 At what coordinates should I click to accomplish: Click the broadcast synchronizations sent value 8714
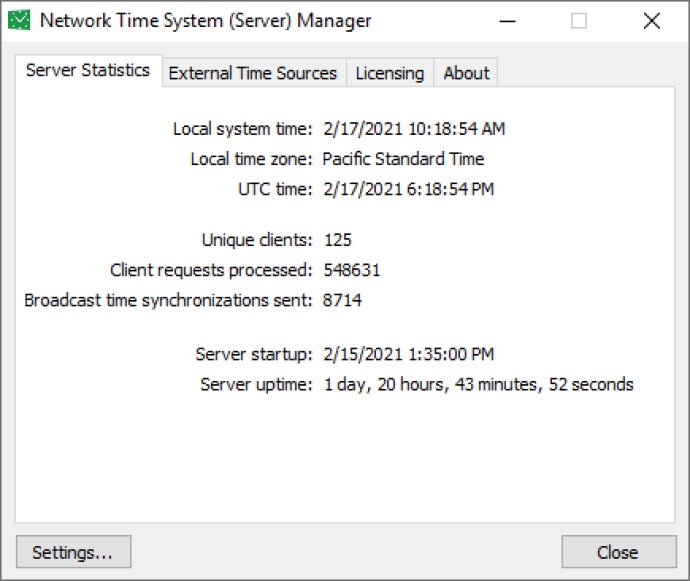pos(342,300)
